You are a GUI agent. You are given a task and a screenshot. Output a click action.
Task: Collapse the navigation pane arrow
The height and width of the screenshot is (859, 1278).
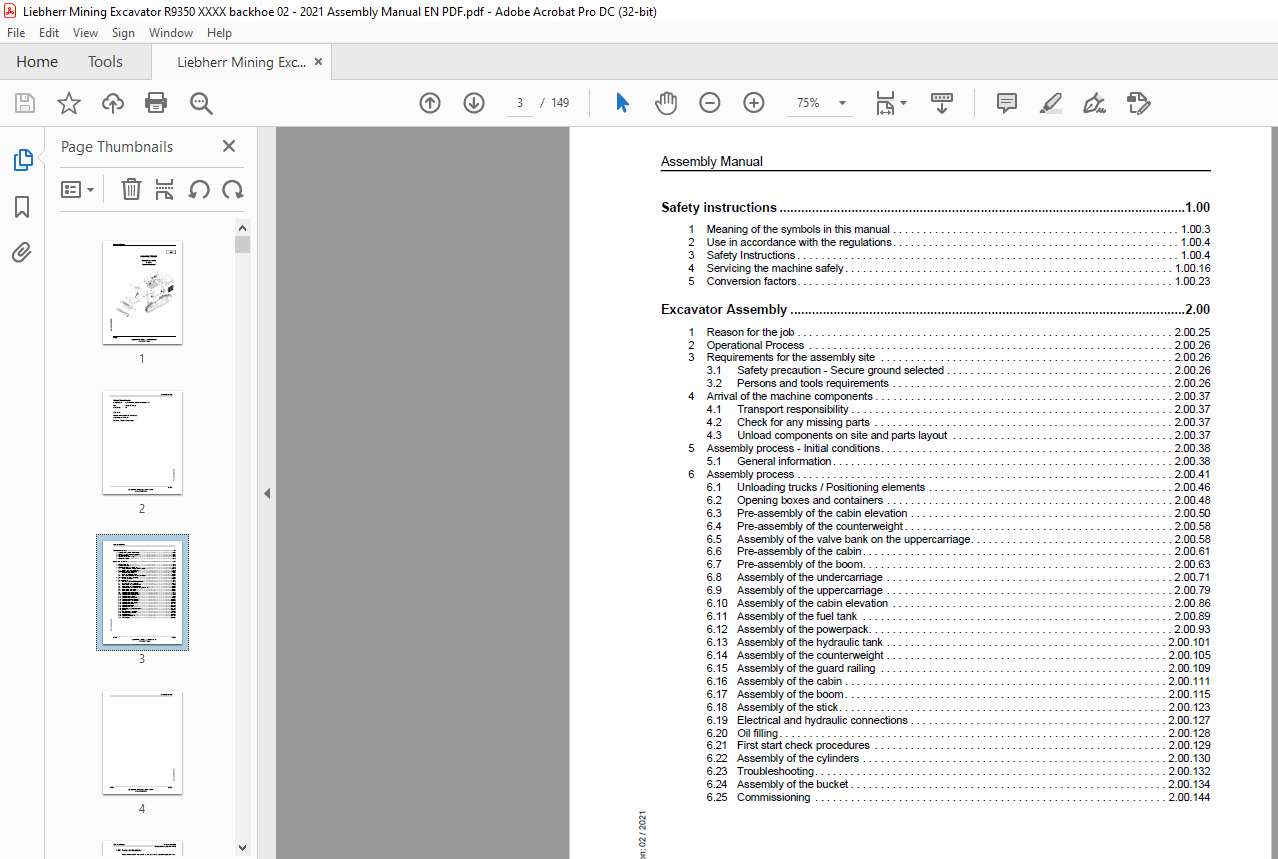pyautogui.click(x=266, y=493)
